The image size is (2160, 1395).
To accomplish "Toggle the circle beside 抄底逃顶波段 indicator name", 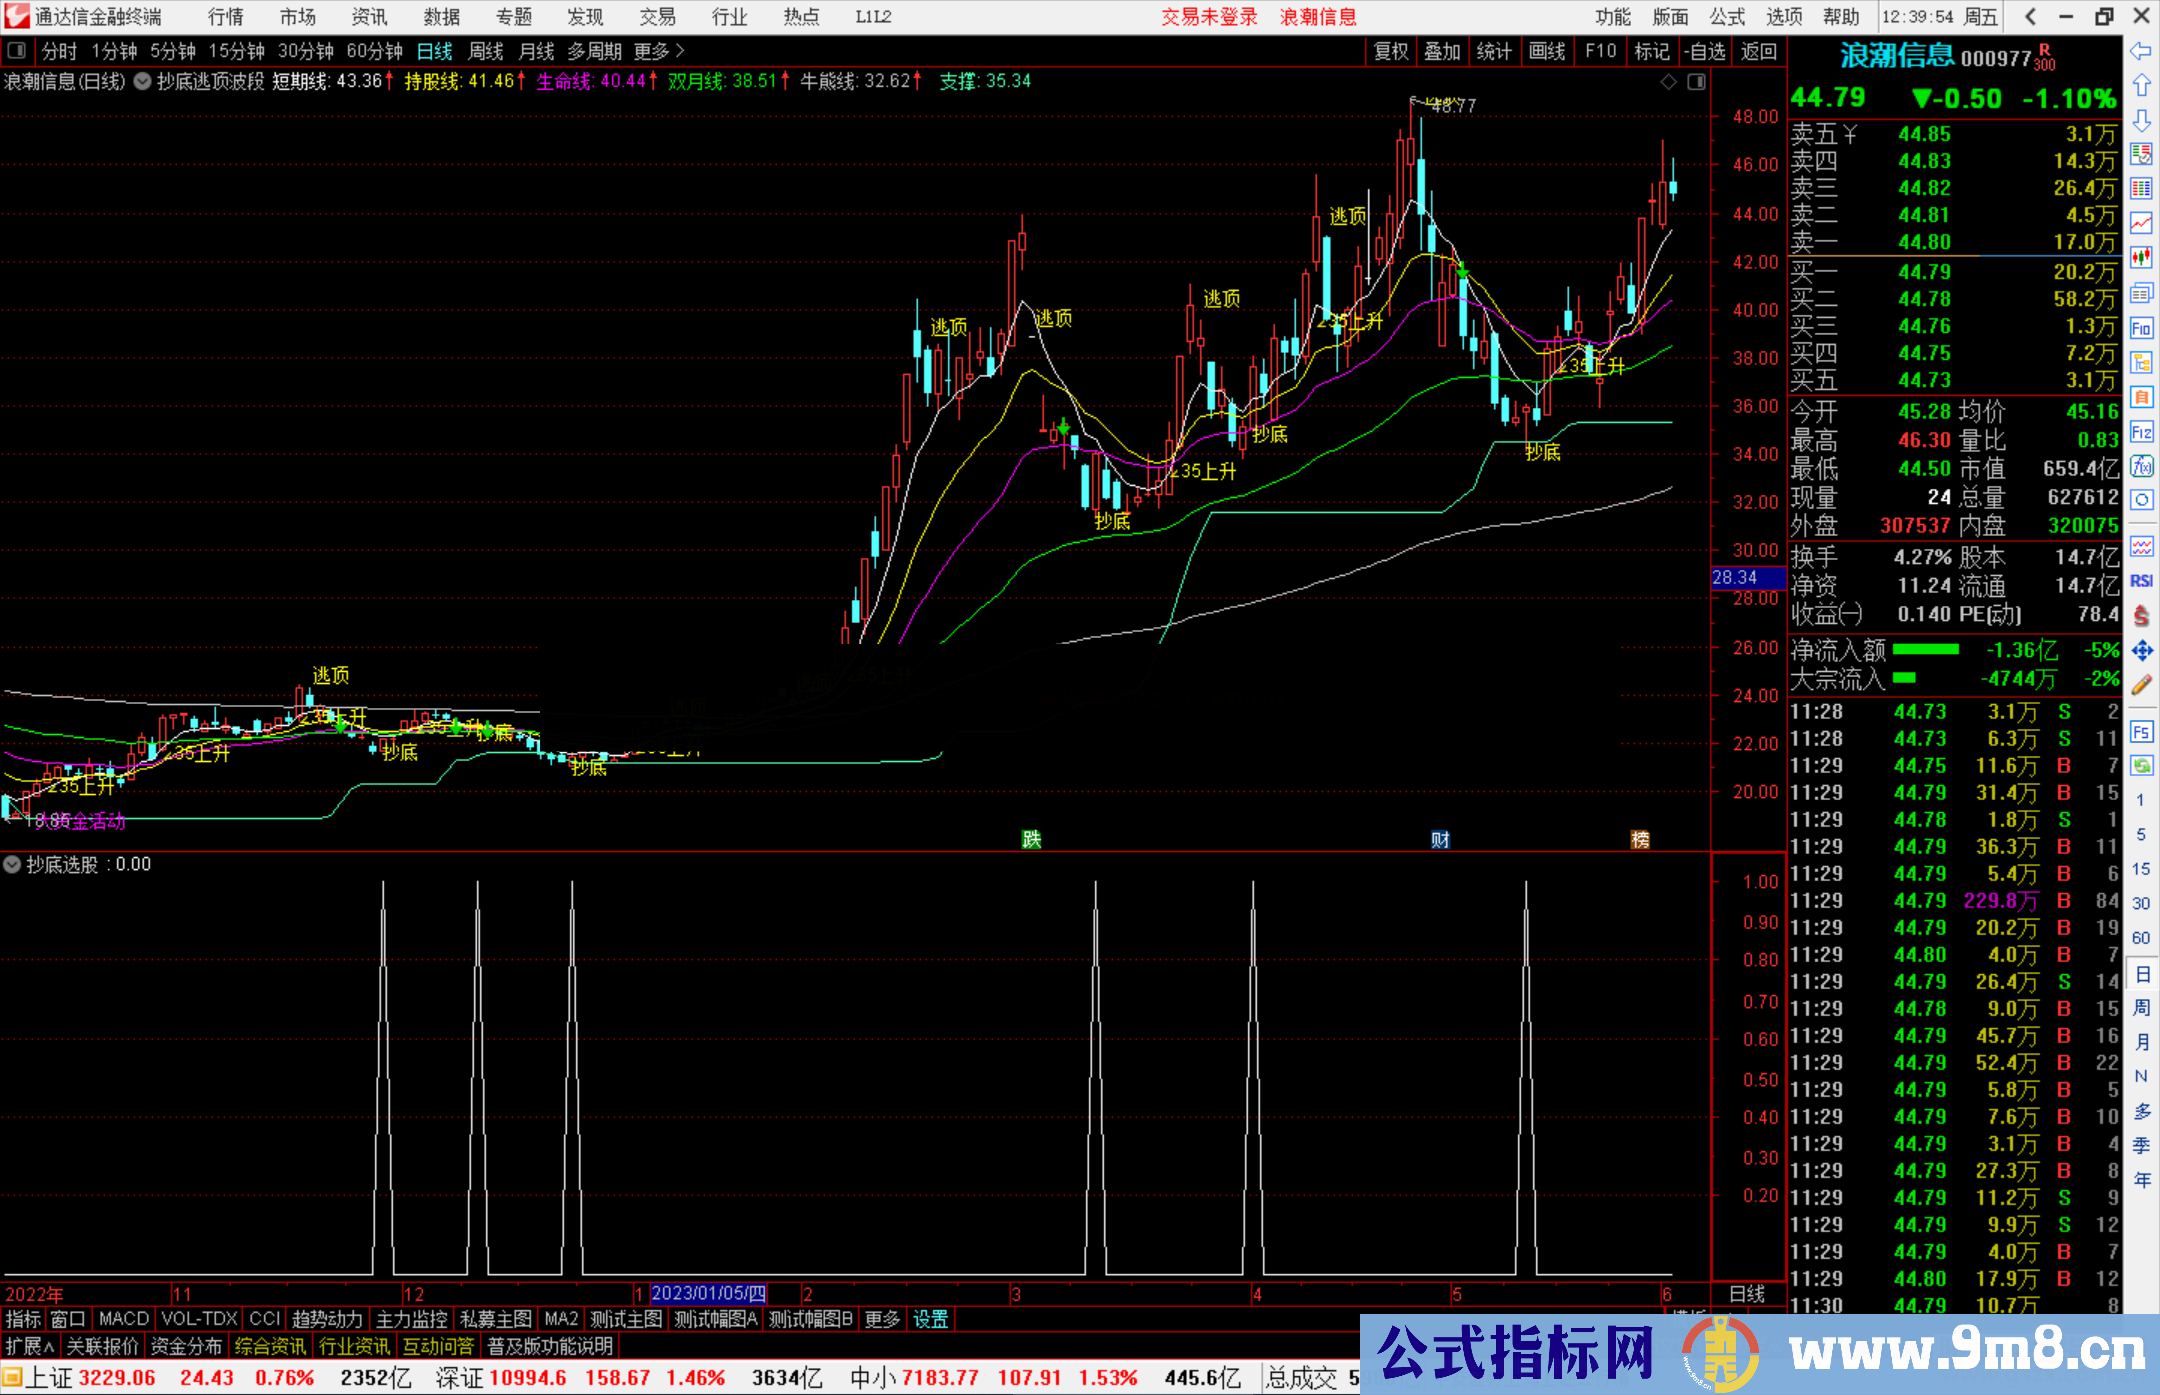I will click(142, 82).
